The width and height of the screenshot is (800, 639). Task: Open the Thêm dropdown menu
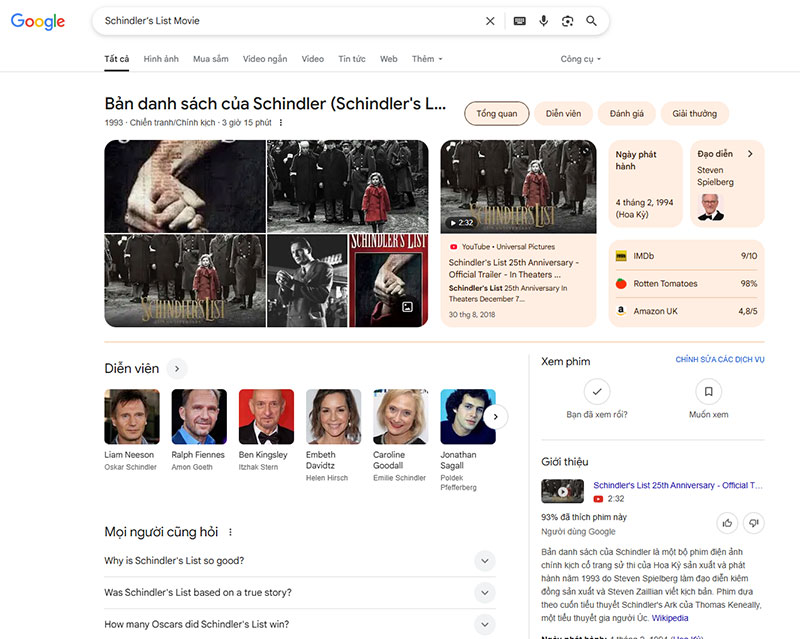pos(427,59)
